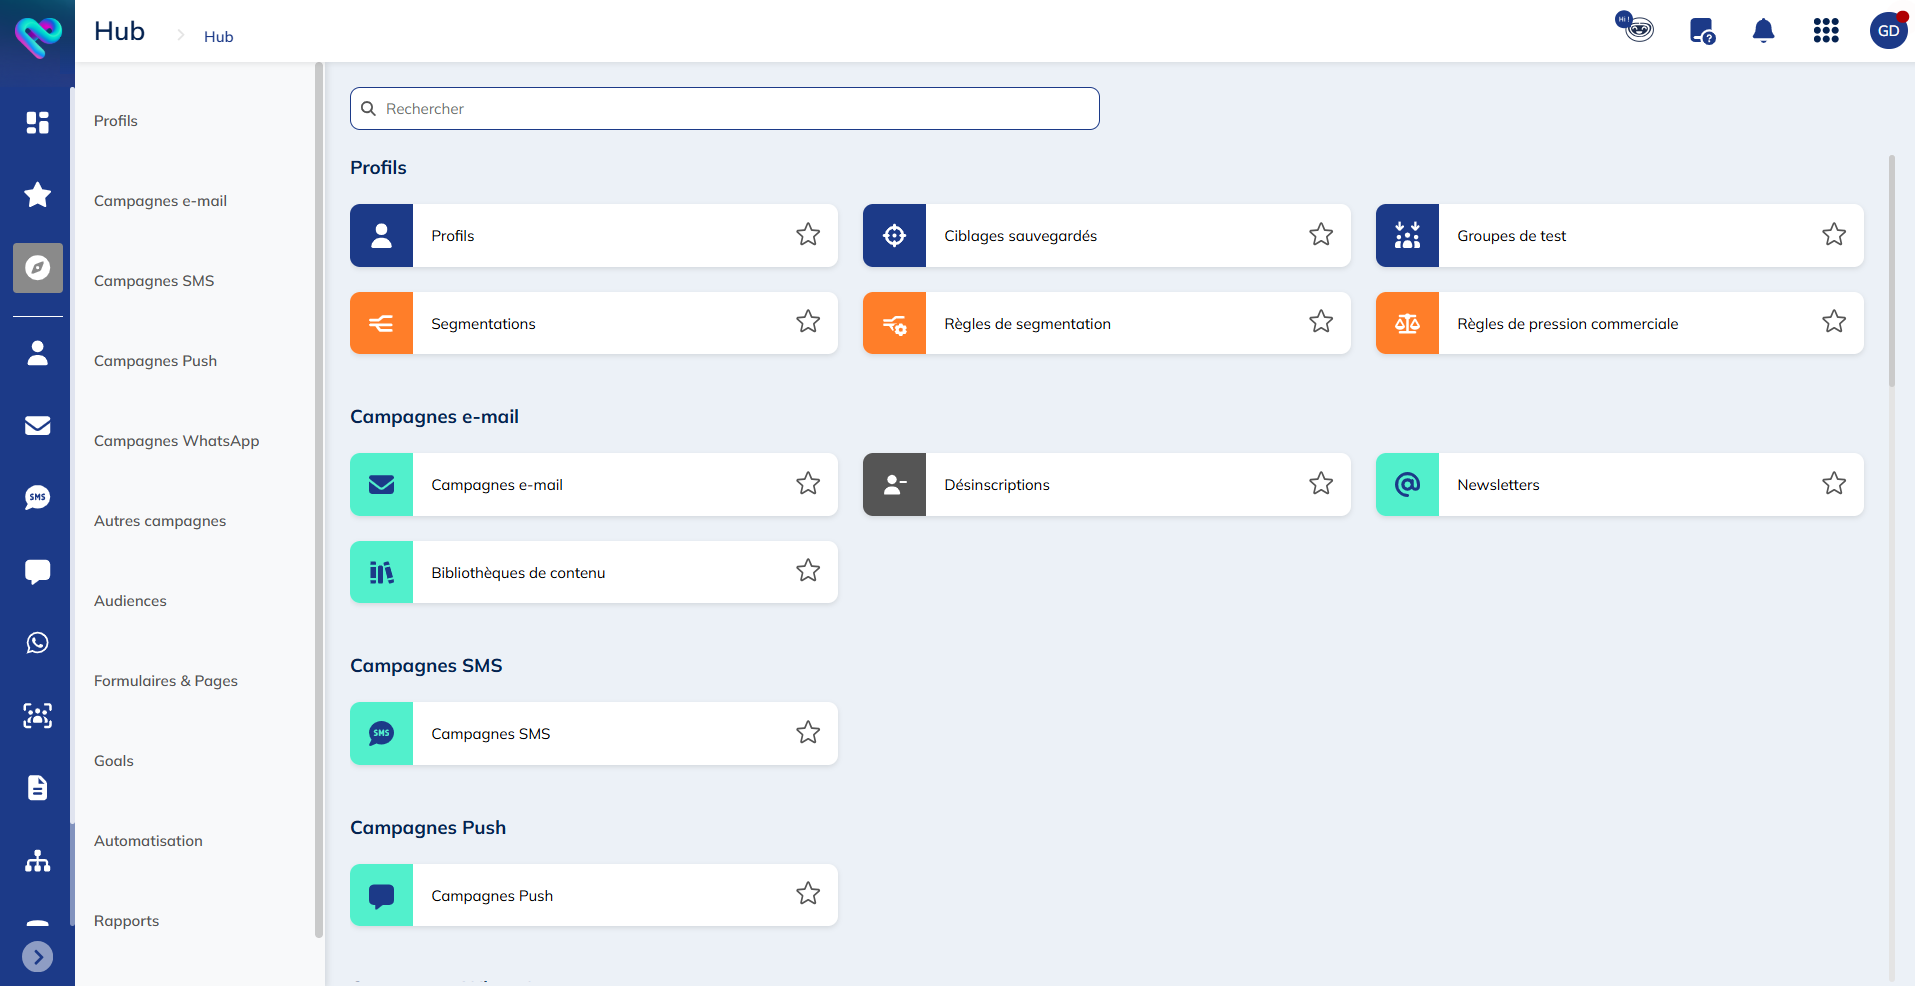Screen dimensions: 1915x986
Task: Open favorites star icon in sidebar
Action: (37, 195)
